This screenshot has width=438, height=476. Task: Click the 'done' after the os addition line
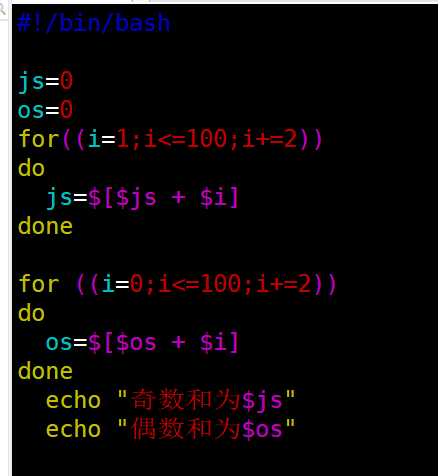point(45,371)
